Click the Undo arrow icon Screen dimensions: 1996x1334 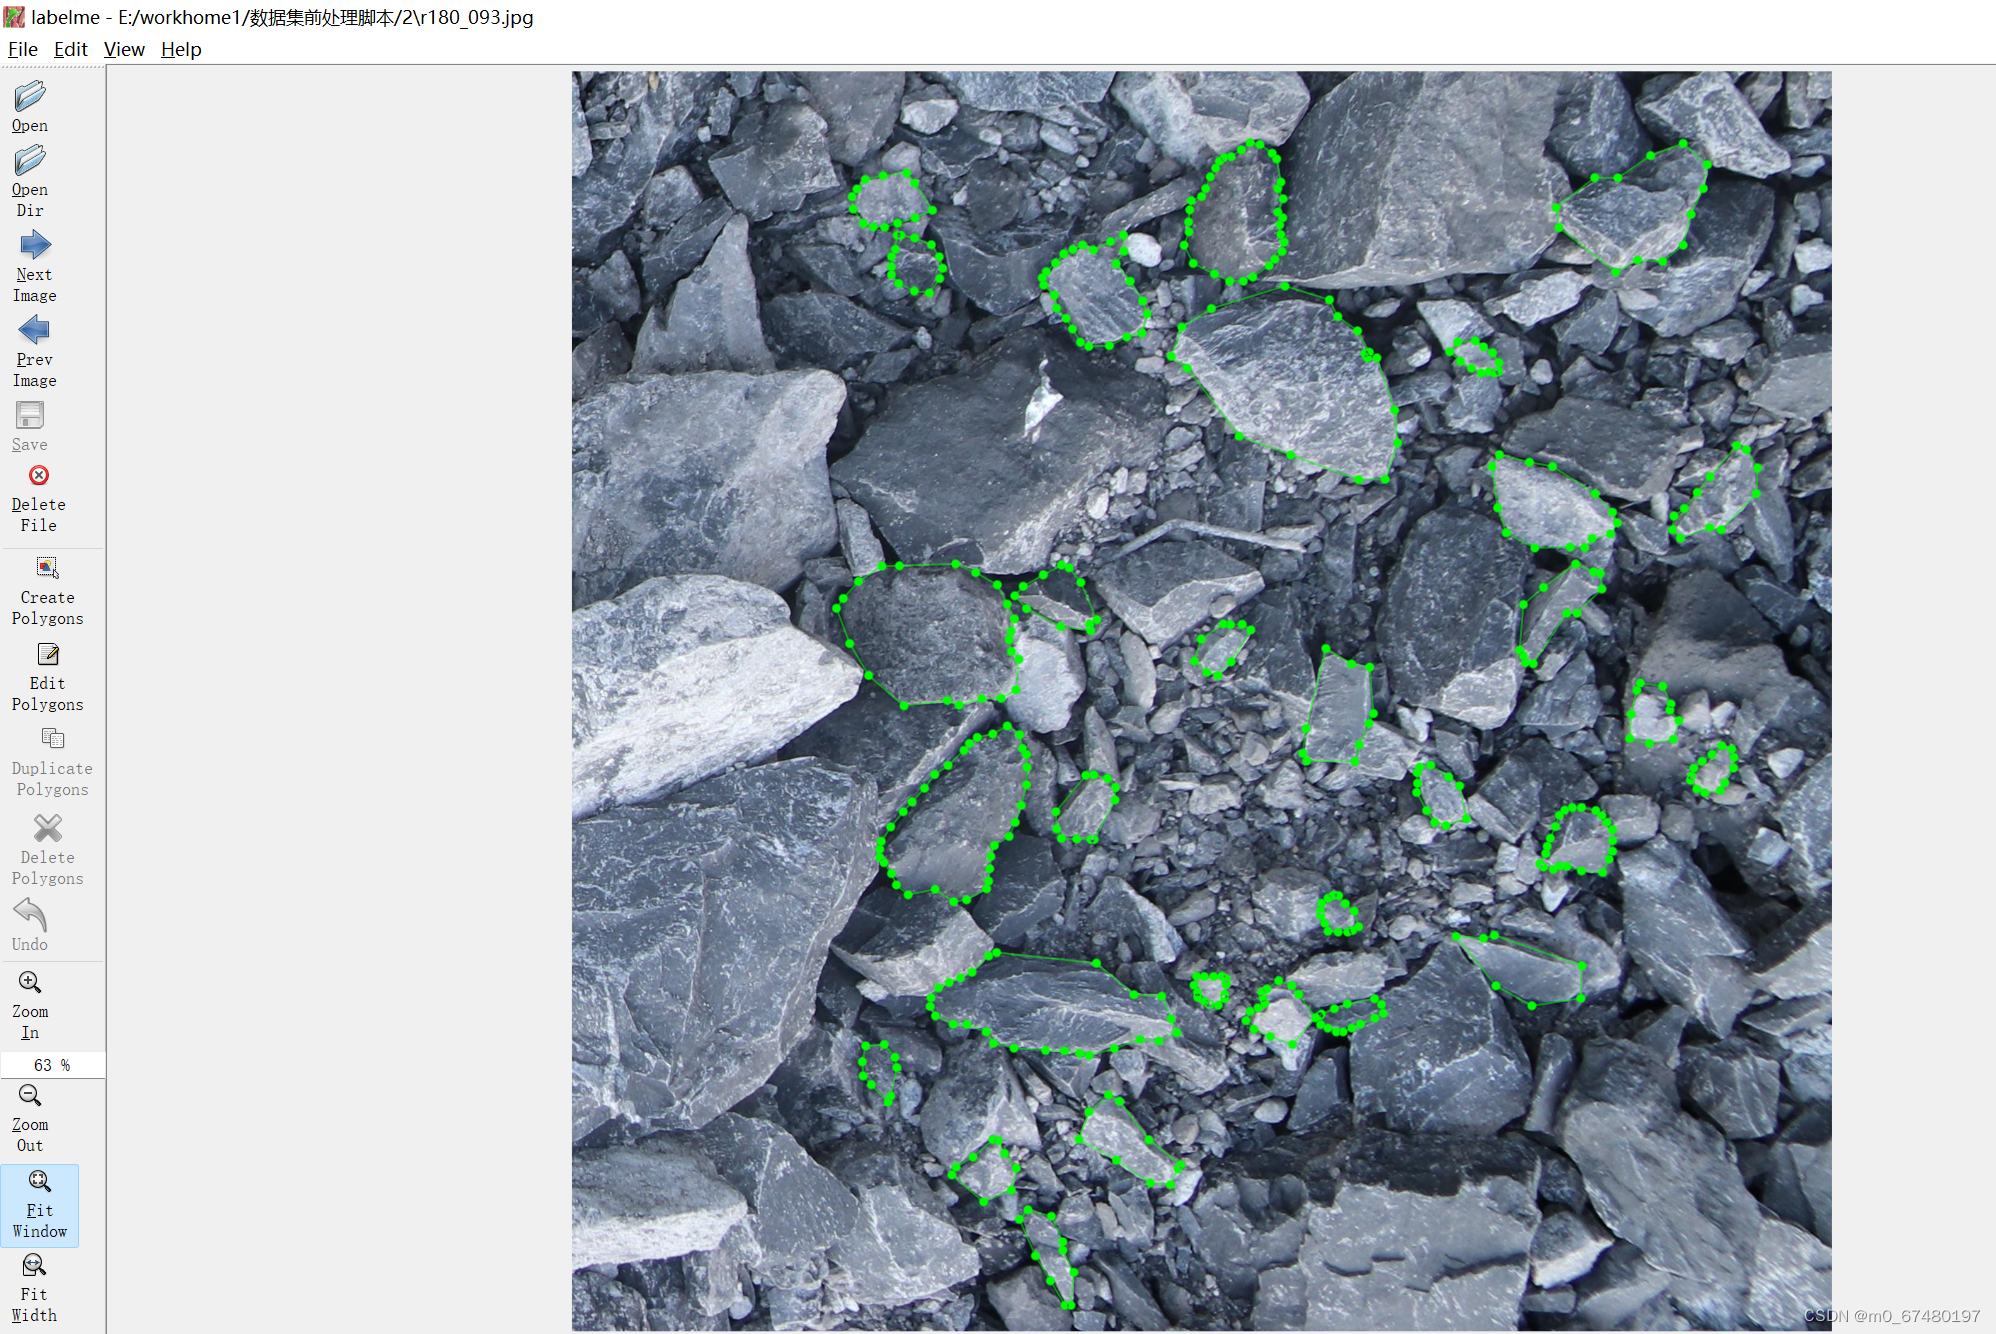[x=30, y=915]
